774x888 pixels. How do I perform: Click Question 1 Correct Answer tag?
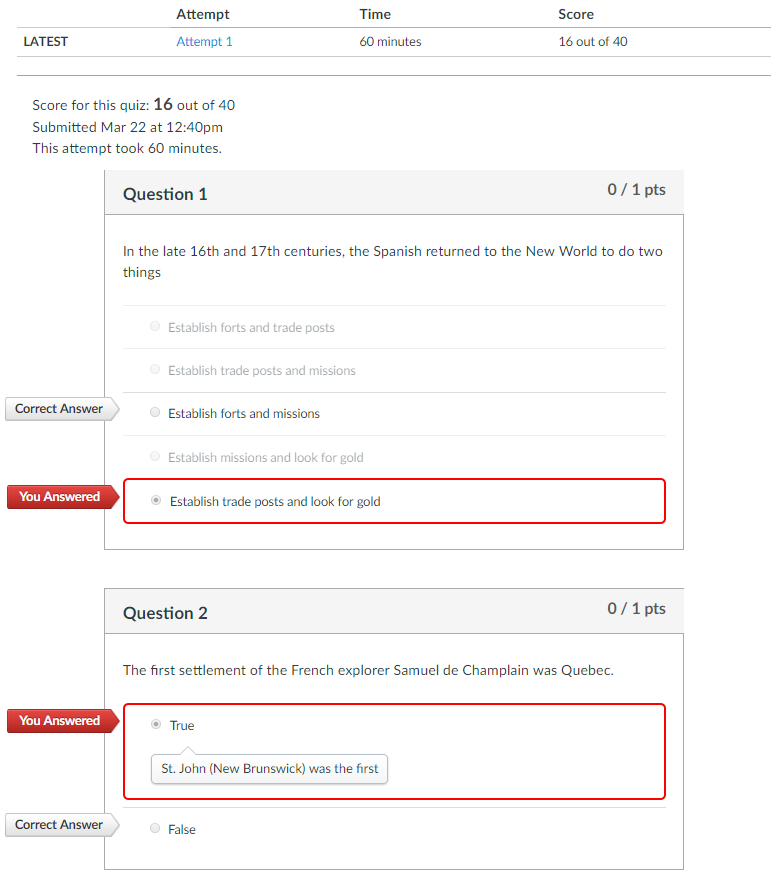point(62,409)
